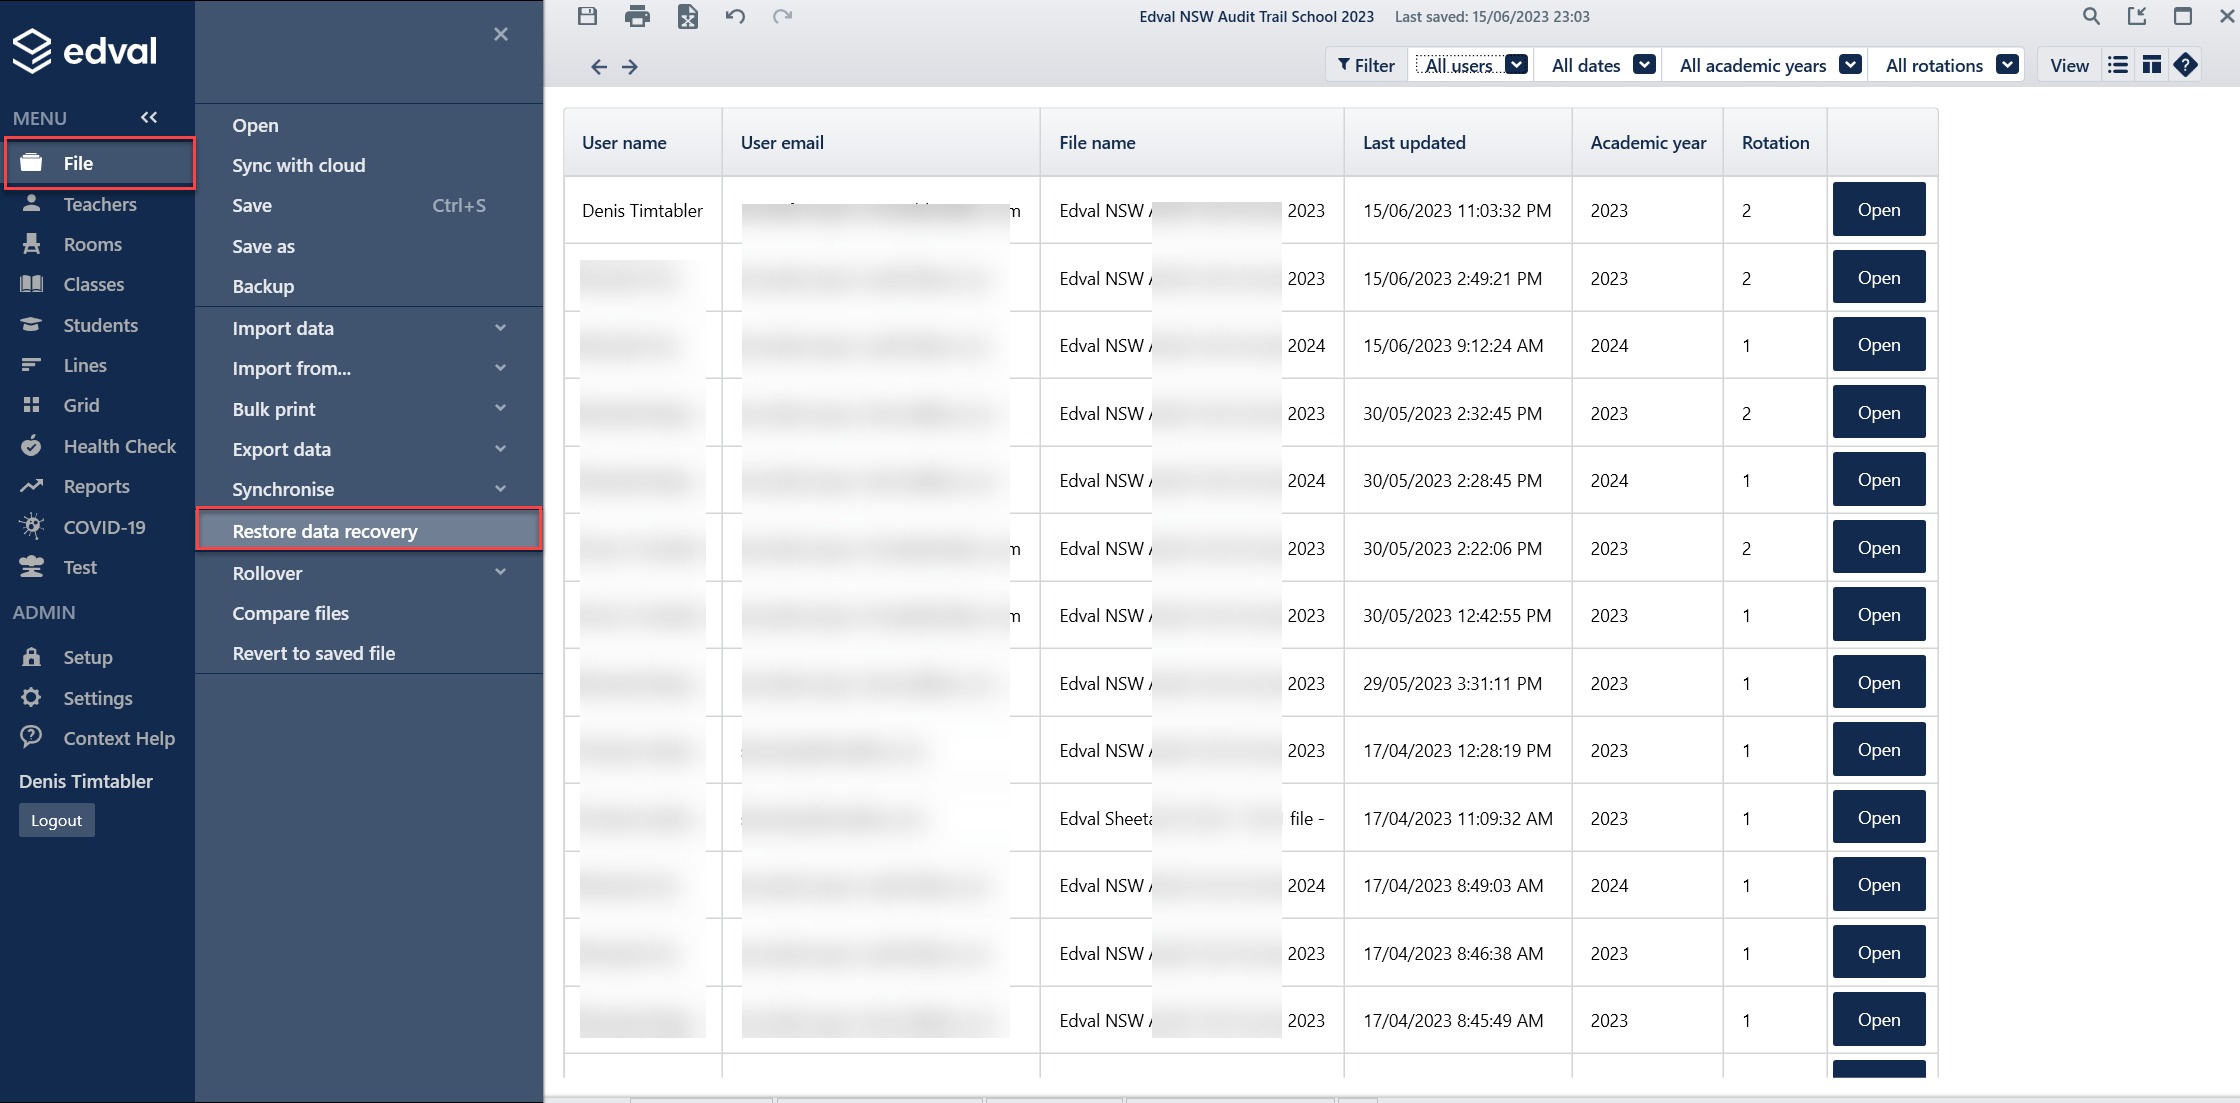Open file saved 15/06/2023 11:03:32 PM
2240x1103 pixels.
[1879, 210]
